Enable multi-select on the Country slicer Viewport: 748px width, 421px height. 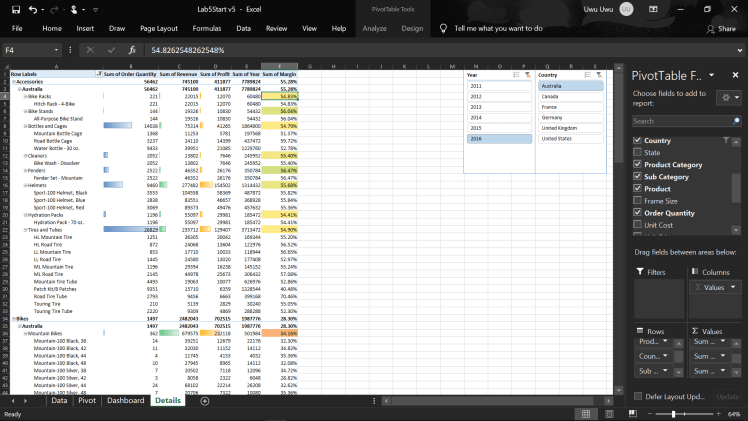586,75
